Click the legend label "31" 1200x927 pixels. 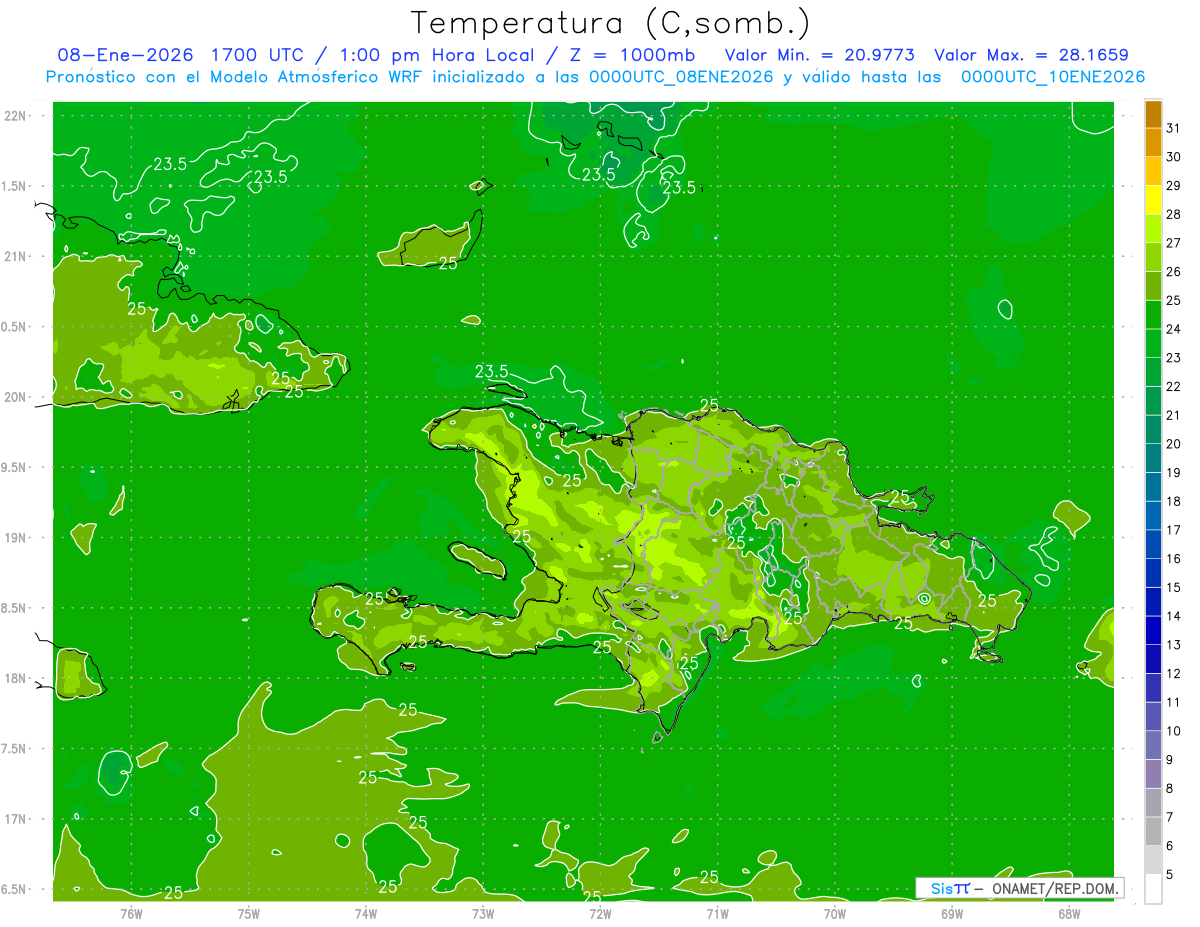tap(1174, 128)
